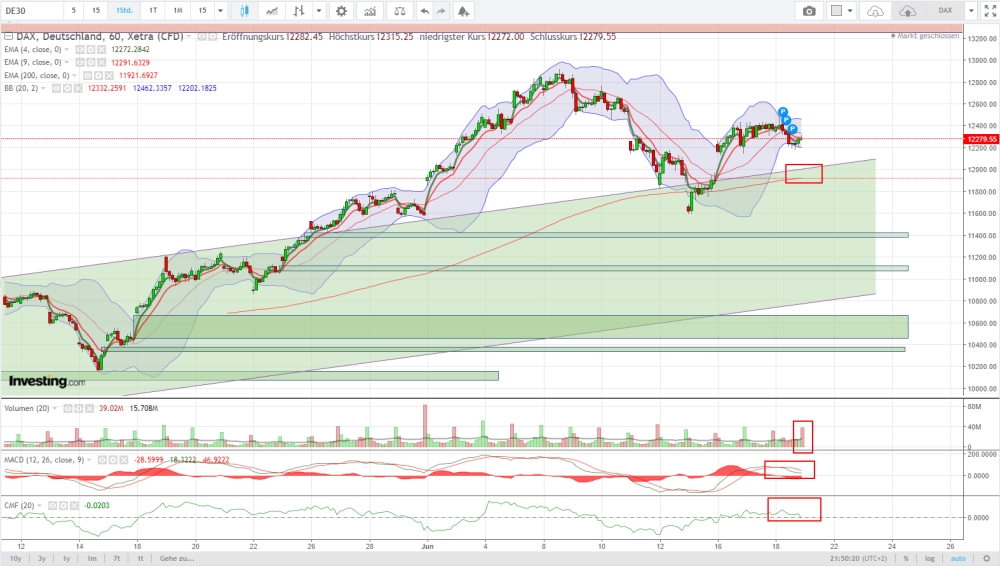
Task: Take a chart snapshot with camera icon
Action: coord(809,11)
